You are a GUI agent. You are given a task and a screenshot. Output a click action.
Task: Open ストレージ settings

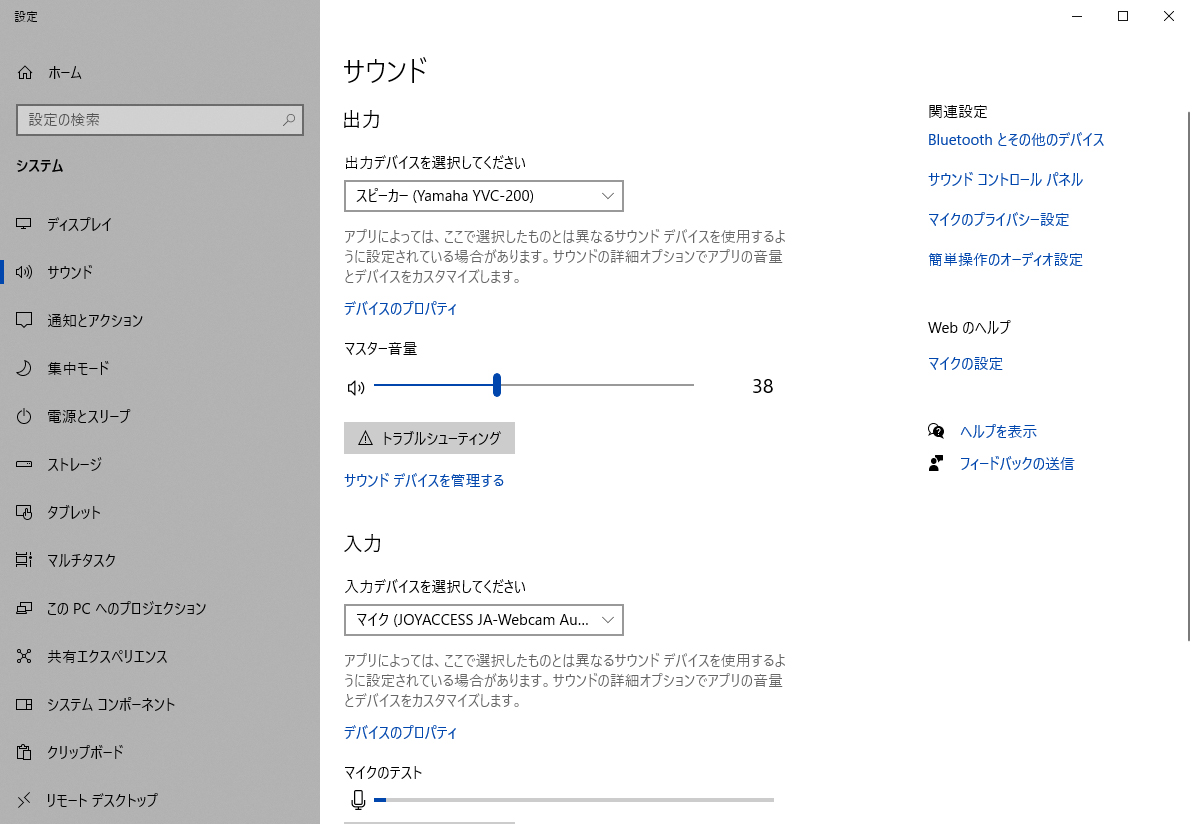click(74, 464)
